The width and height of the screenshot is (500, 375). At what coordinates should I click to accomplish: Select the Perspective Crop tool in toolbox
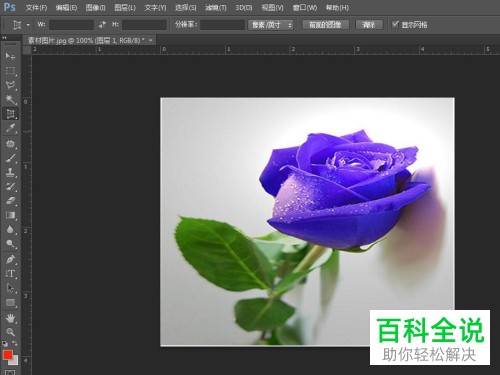pos(10,114)
